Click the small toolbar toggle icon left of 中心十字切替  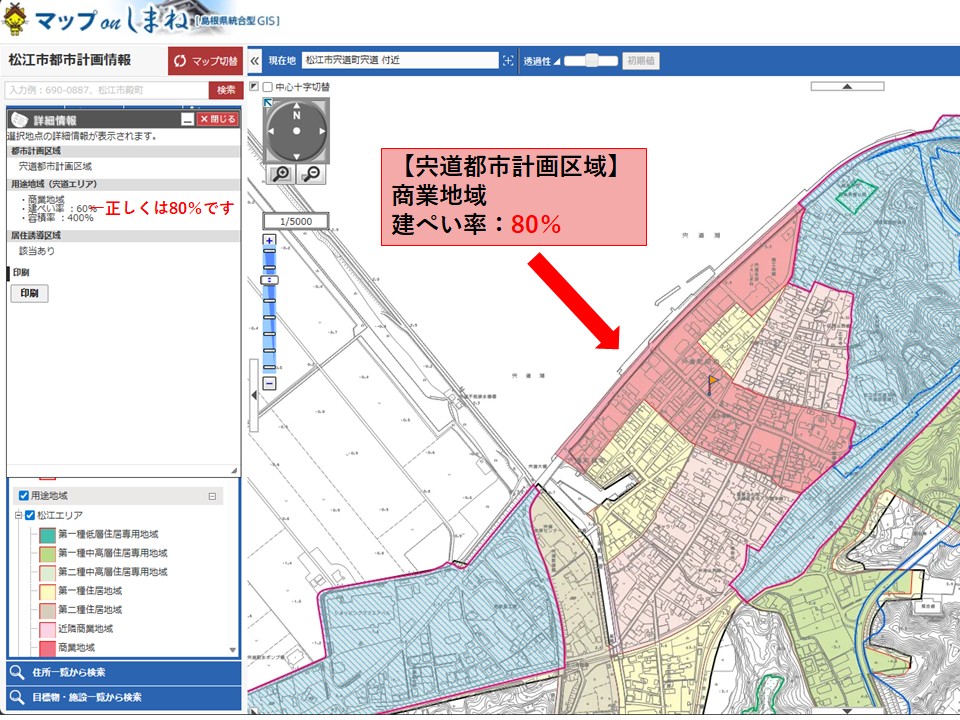pos(255,86)
